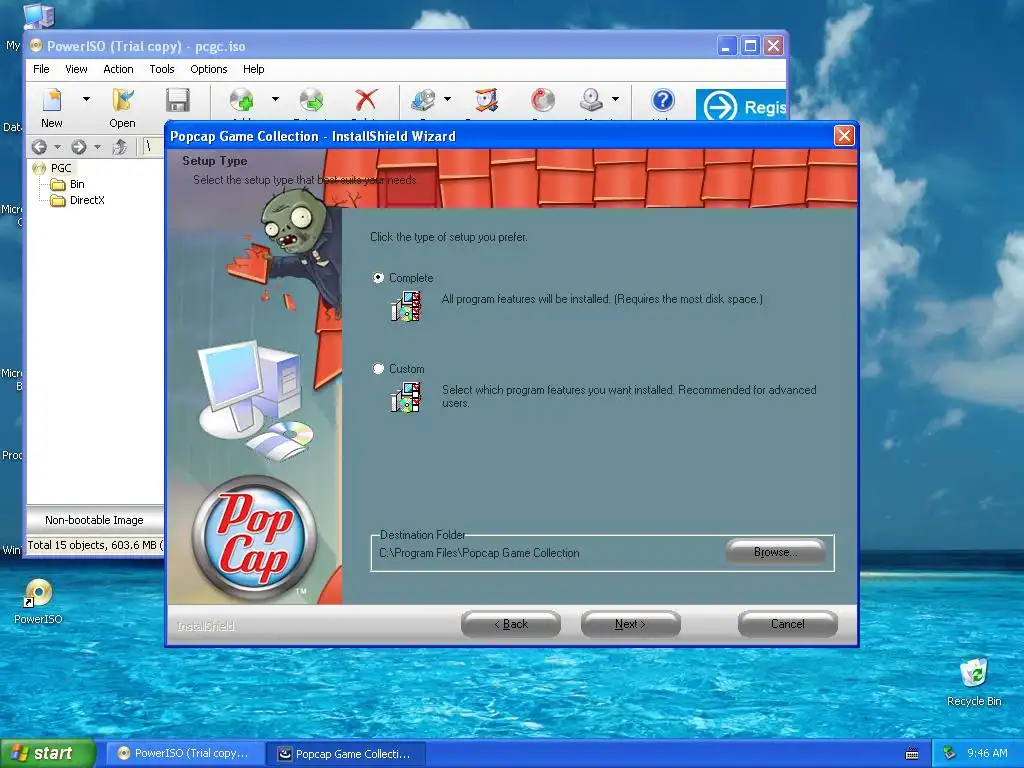1024x768 pixels.
Task: Click the Browse button for destination folder
Action: (x=775, y=552)
